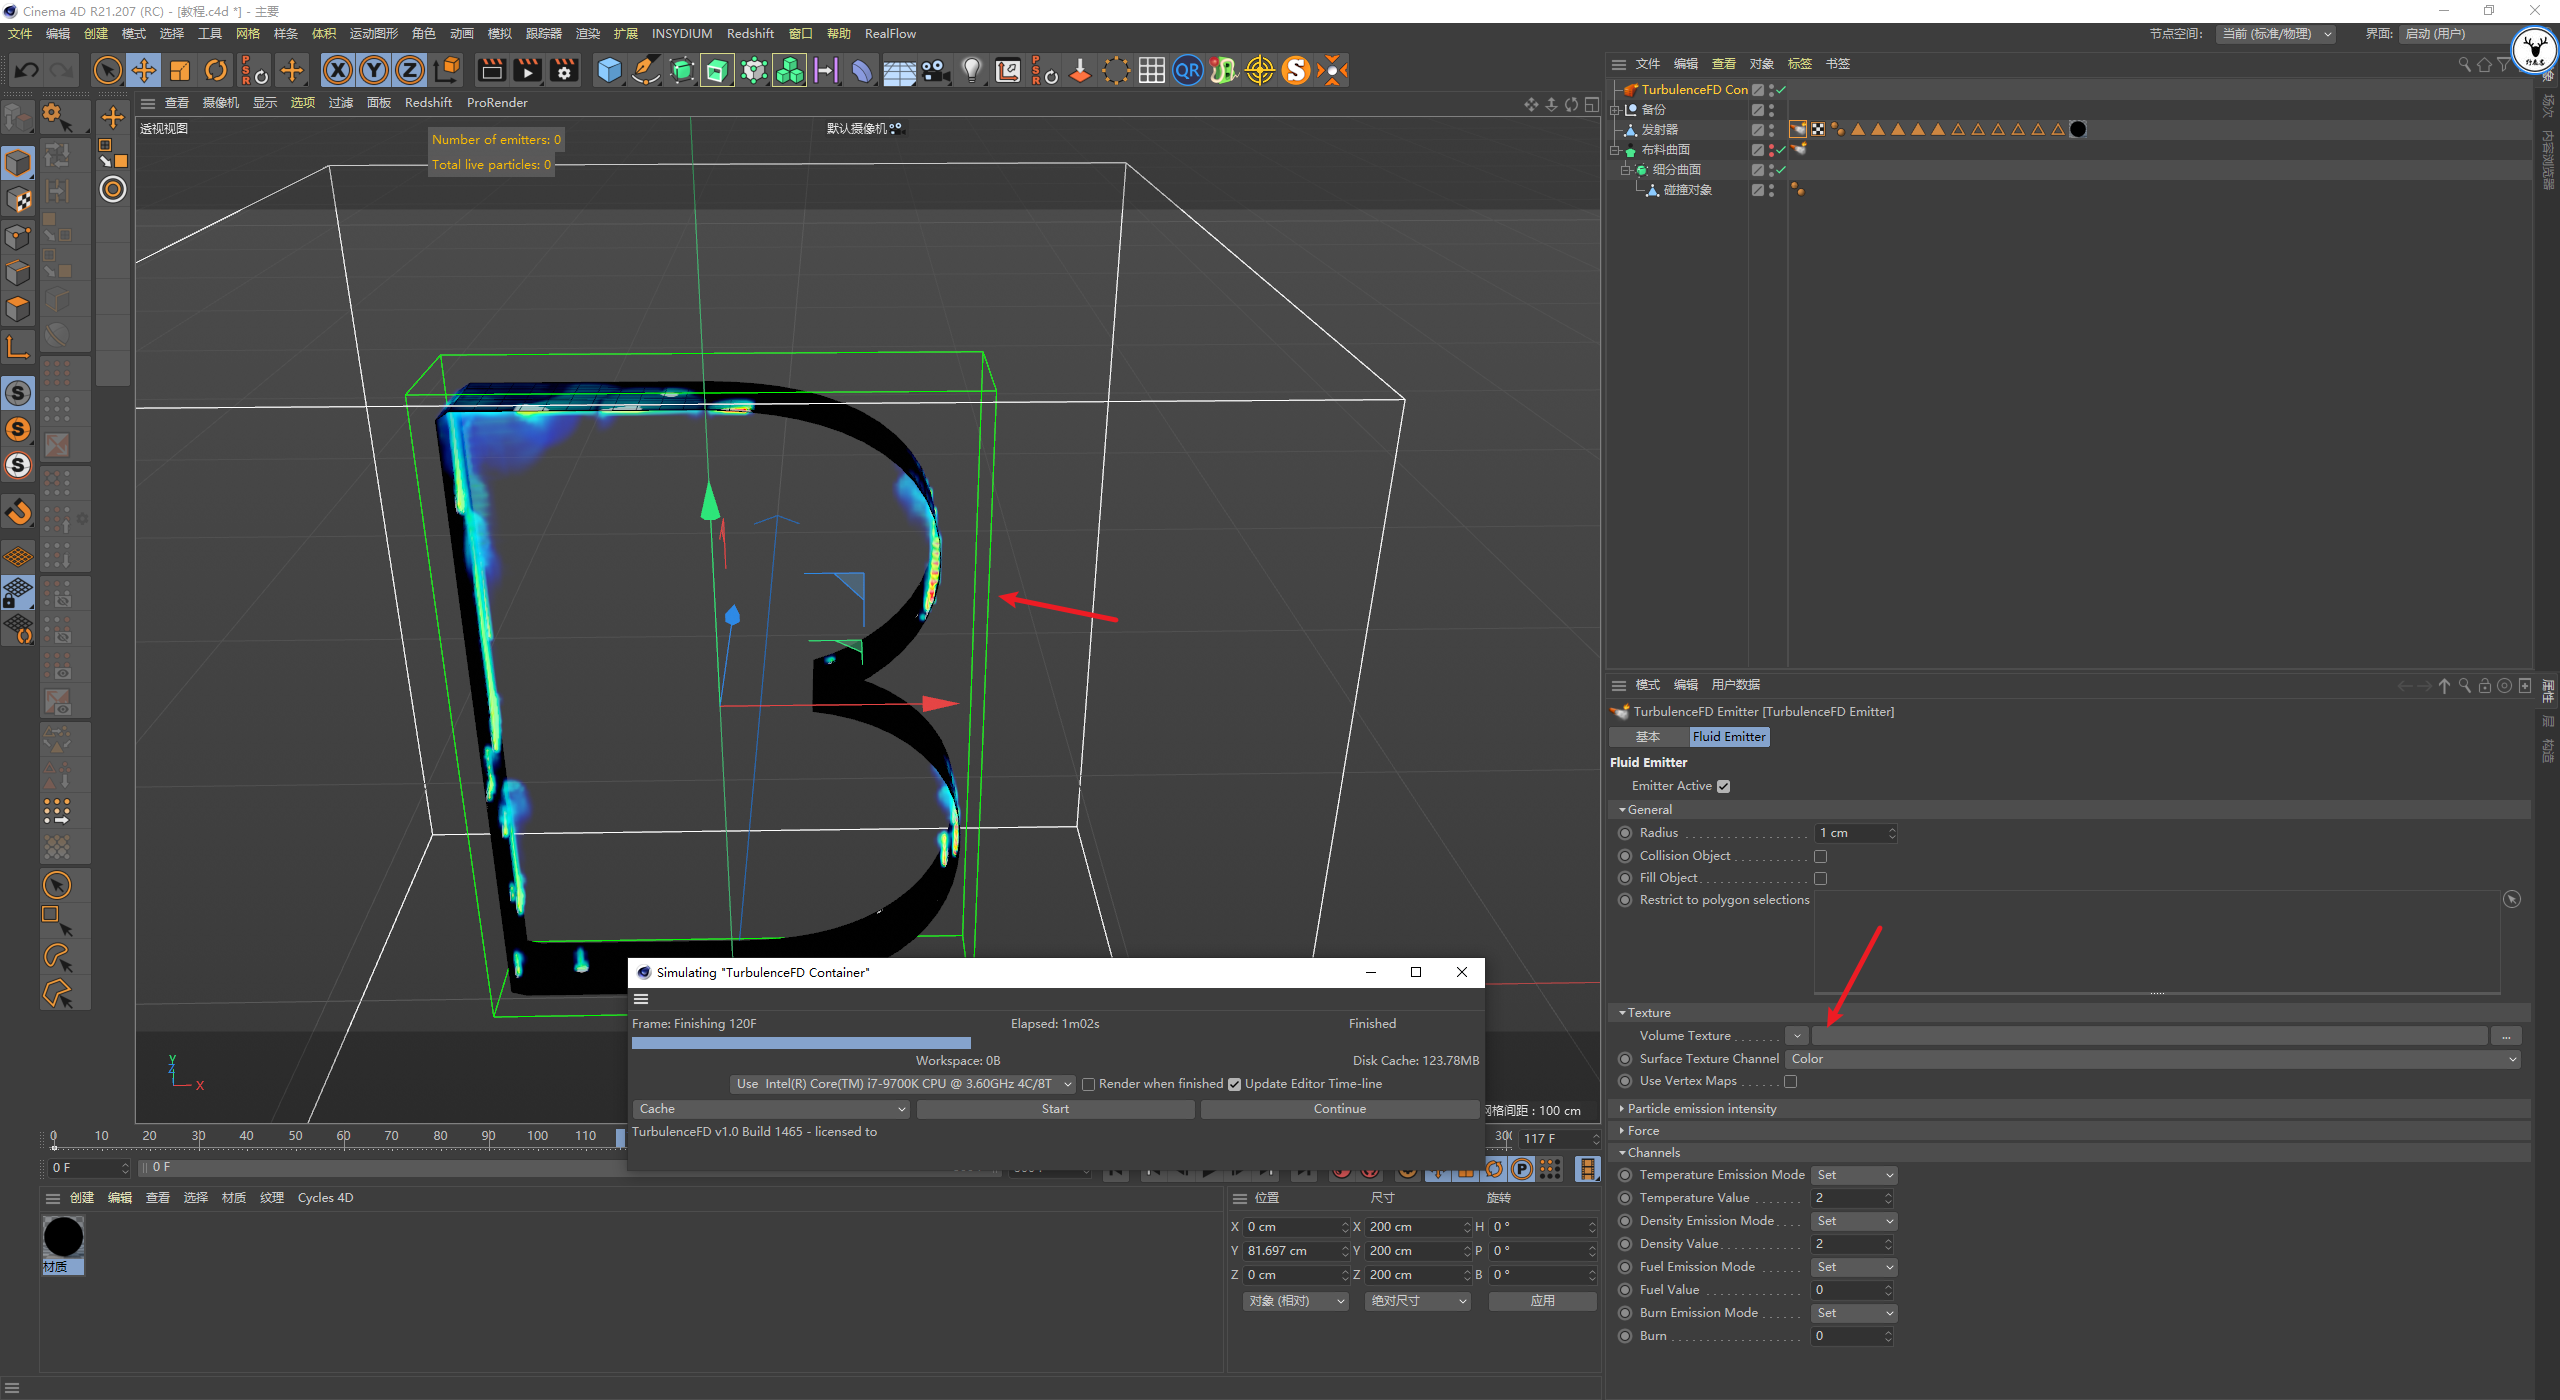Open the INSYDIUM menu
The width and height of the screenshot is (2560, 1400).
(681, 33)
